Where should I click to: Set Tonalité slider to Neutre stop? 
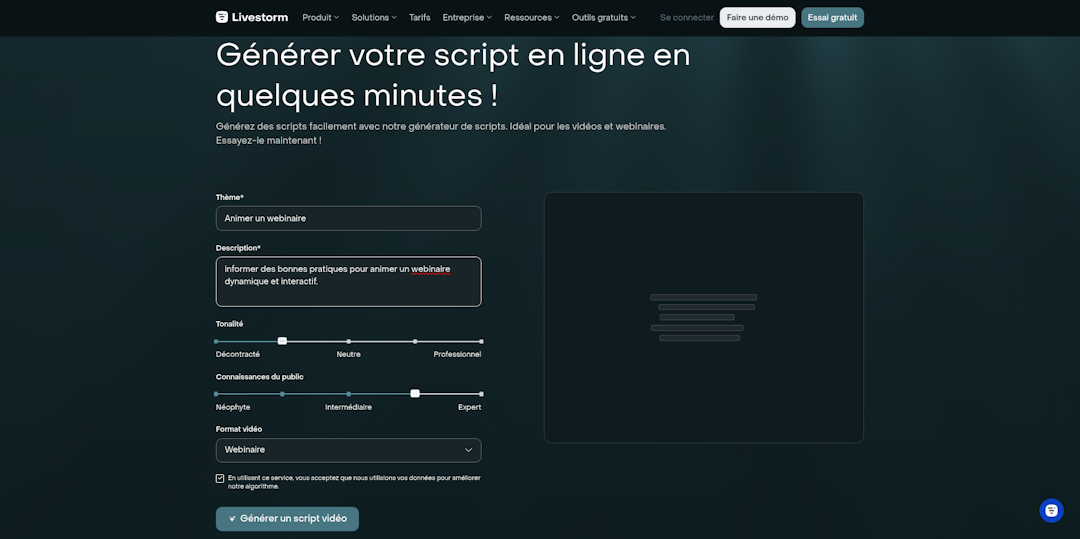coord(349,341)
